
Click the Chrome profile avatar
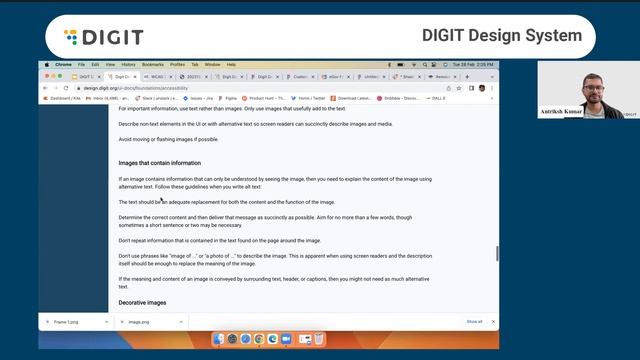pyautogui.click(x=482, y=88)
